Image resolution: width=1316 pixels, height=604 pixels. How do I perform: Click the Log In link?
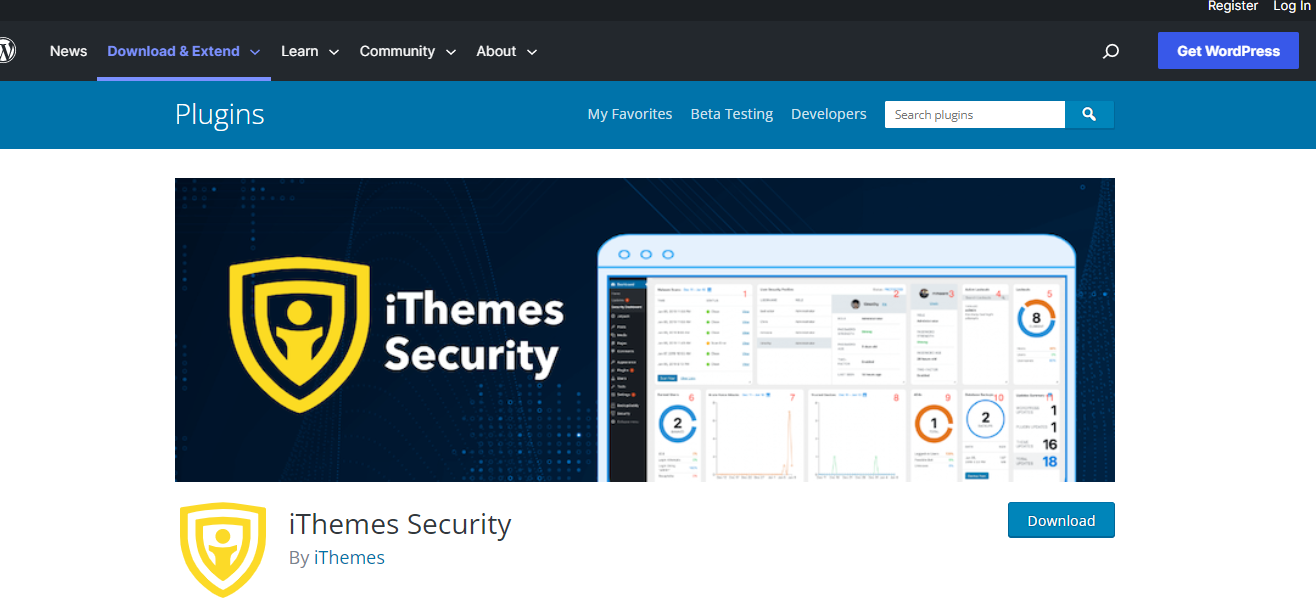1291,6
